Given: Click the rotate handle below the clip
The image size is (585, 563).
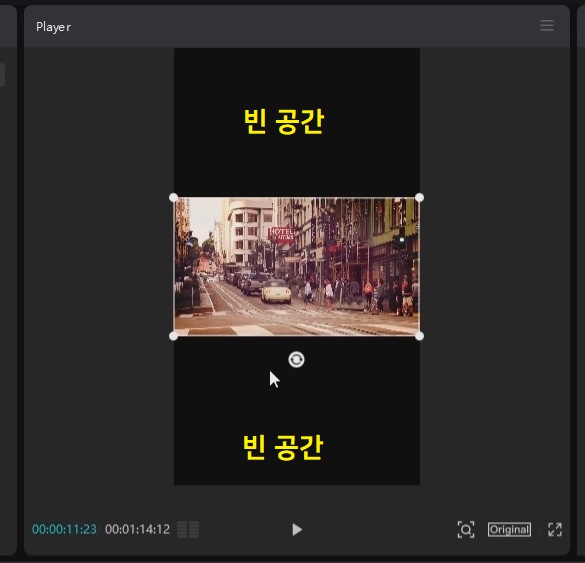Looking at the screenshot, I should pyautogui.click(x=296, y=360).
